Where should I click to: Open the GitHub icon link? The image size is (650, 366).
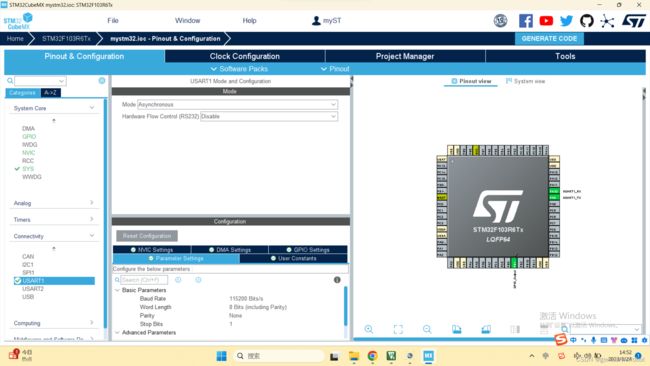coord(587,21)
